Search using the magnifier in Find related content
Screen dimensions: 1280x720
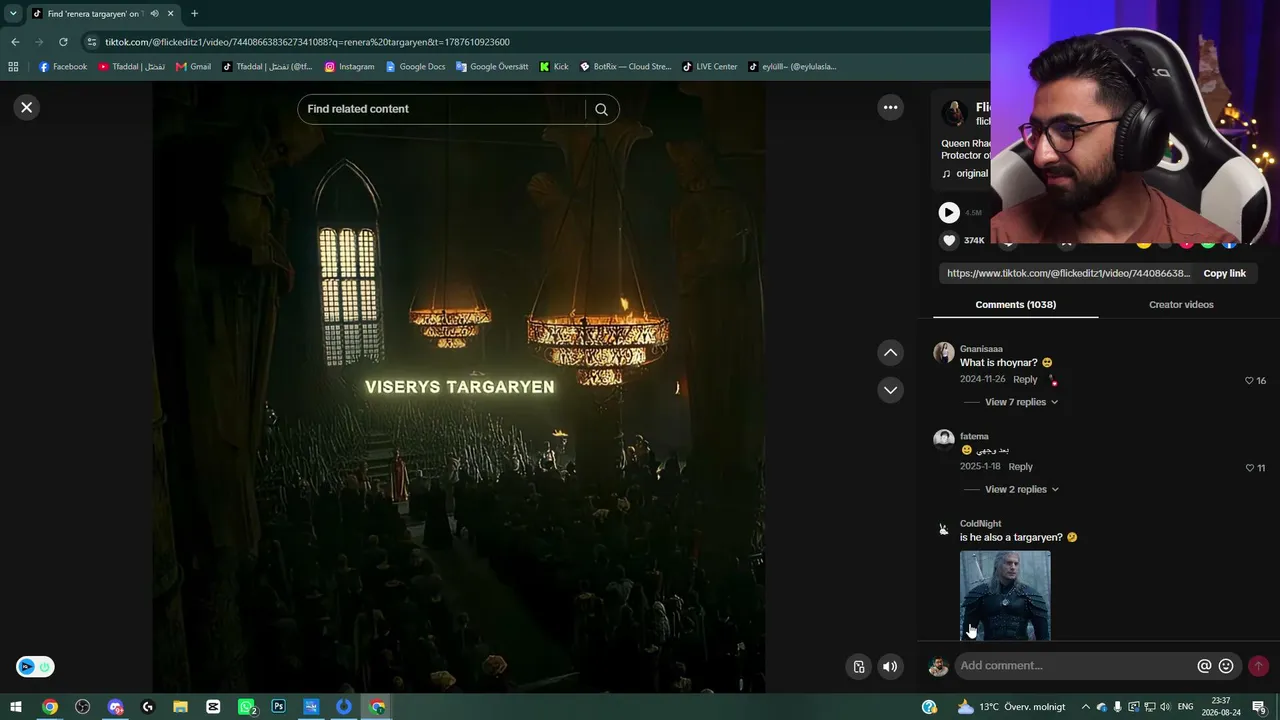point(601,109)
